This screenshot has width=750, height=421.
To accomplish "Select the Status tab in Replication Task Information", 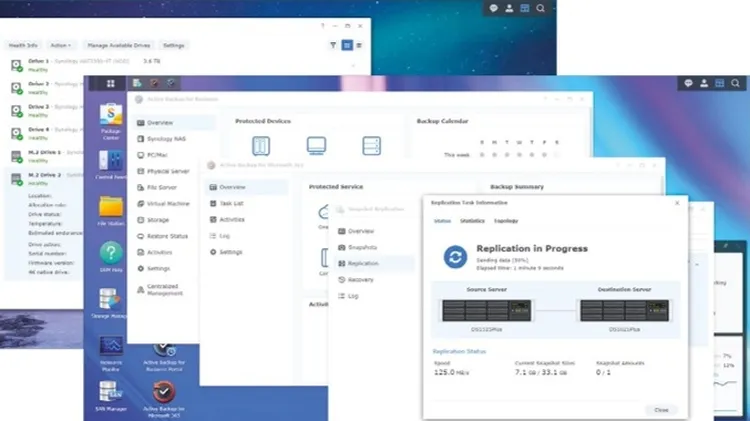I will pyautogui.click(x=442, y=221).
